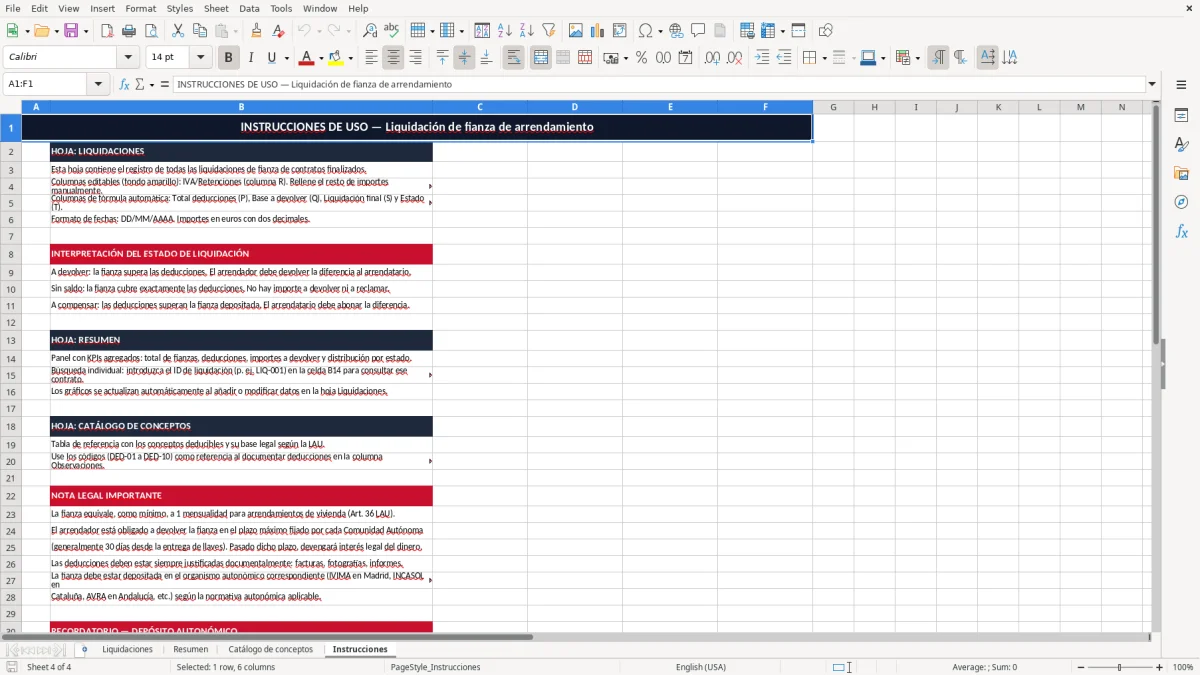This screenshot has width=1200, height=675.
Task: Select column G header
Action: 833,107
